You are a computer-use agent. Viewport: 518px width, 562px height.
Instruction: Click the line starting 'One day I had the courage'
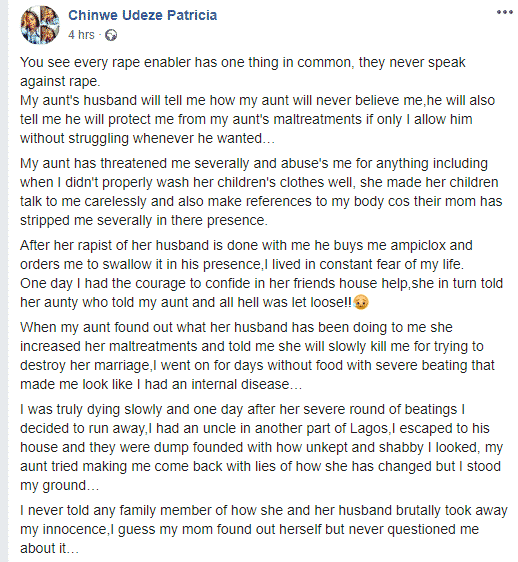(x=262, y=284)
